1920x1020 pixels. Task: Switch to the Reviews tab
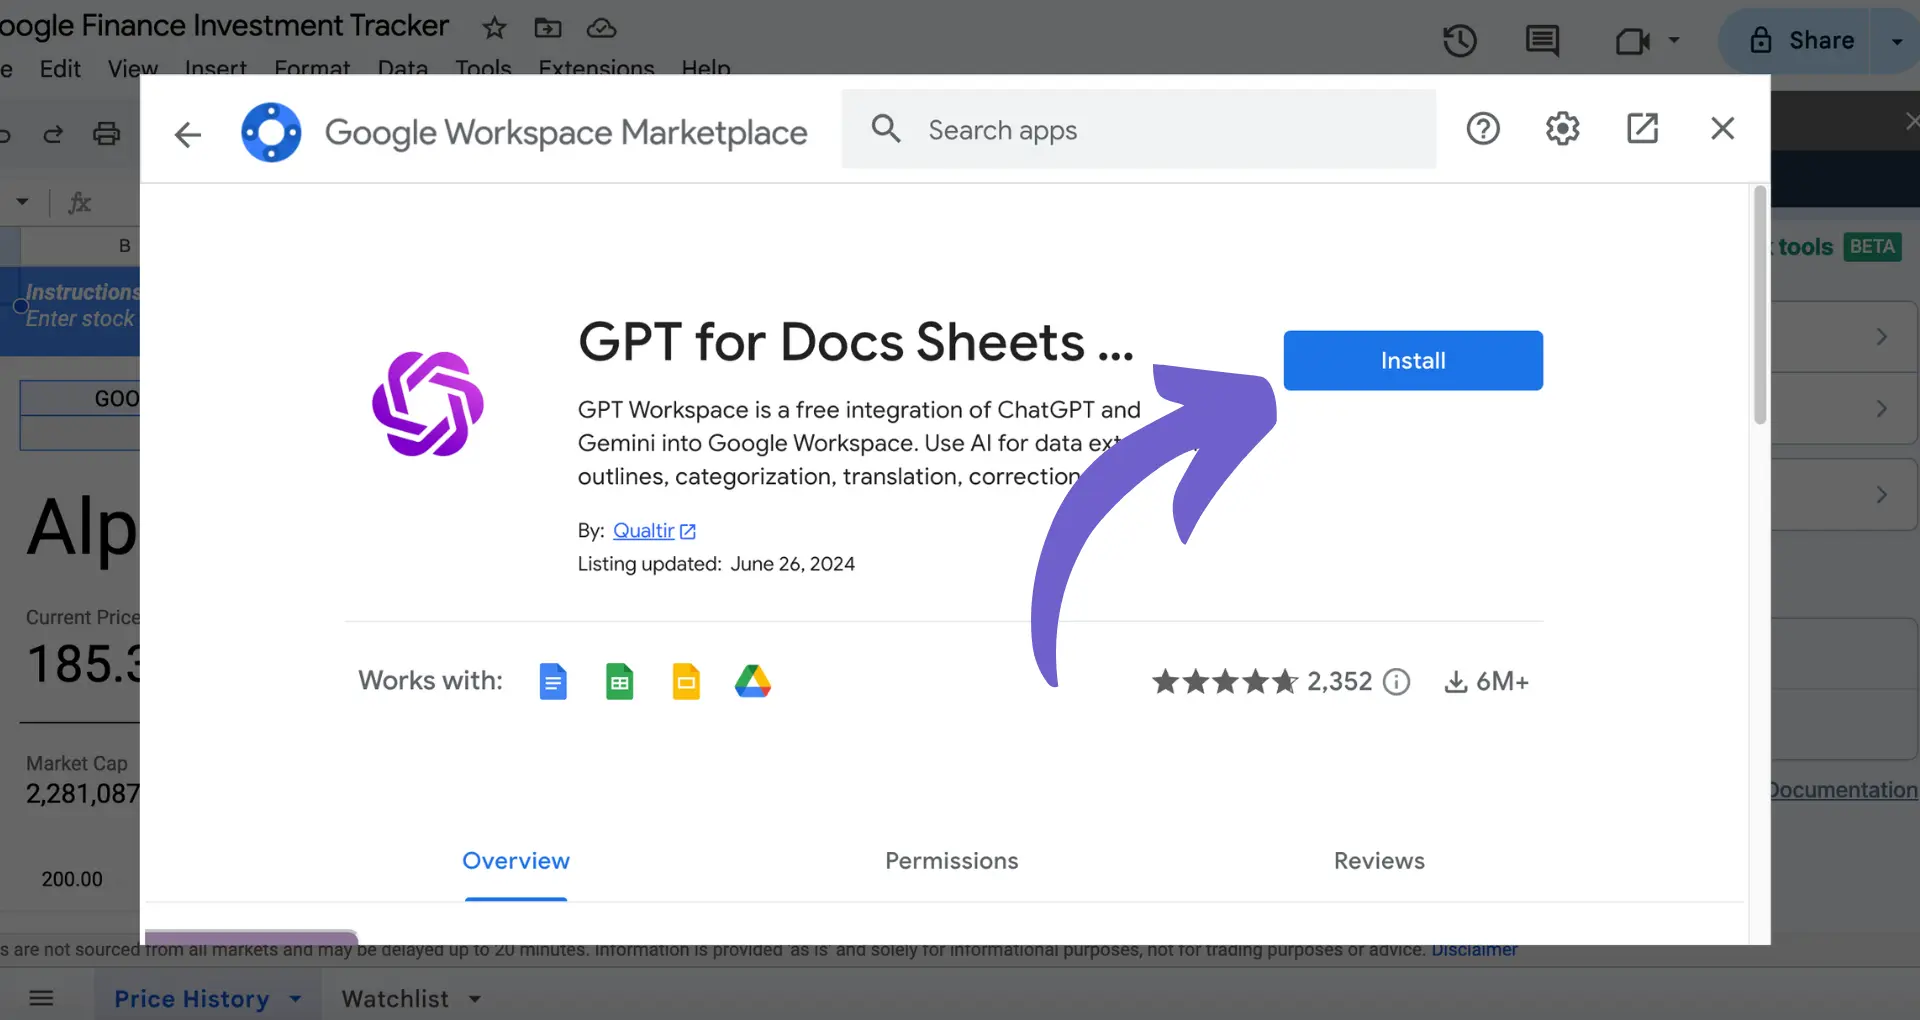click(1379, 861)
